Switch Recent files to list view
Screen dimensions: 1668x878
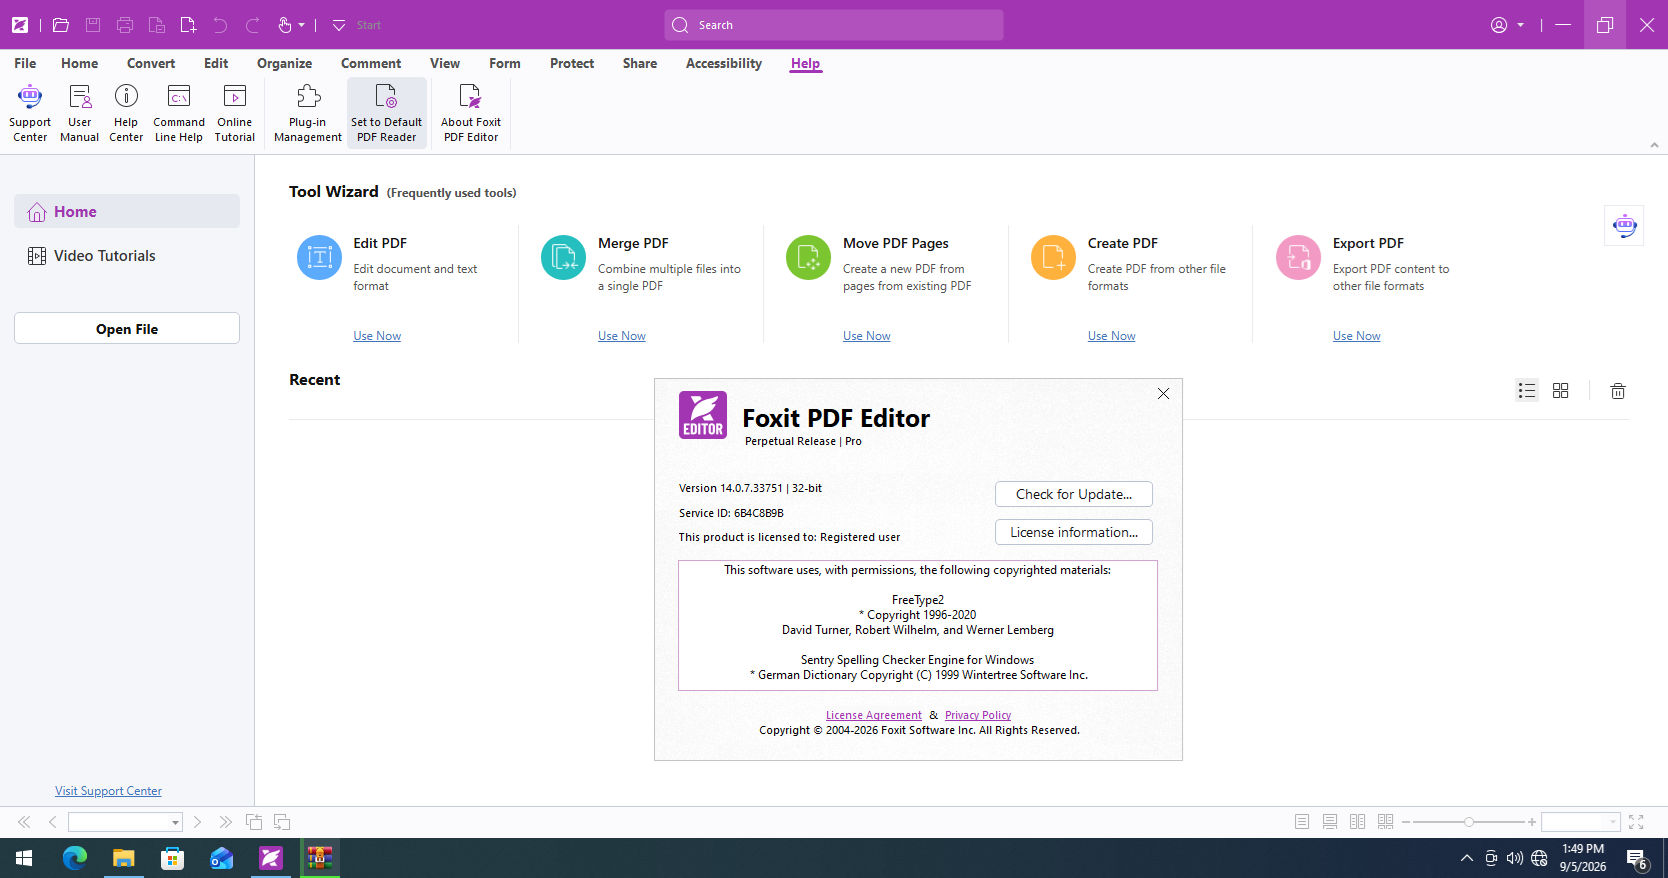1527,391
